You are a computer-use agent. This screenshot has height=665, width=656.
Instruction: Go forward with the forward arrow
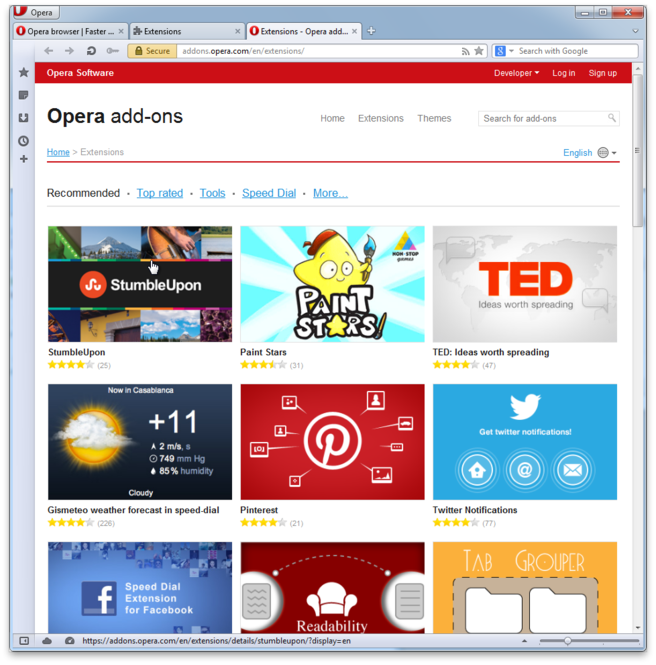69,51
